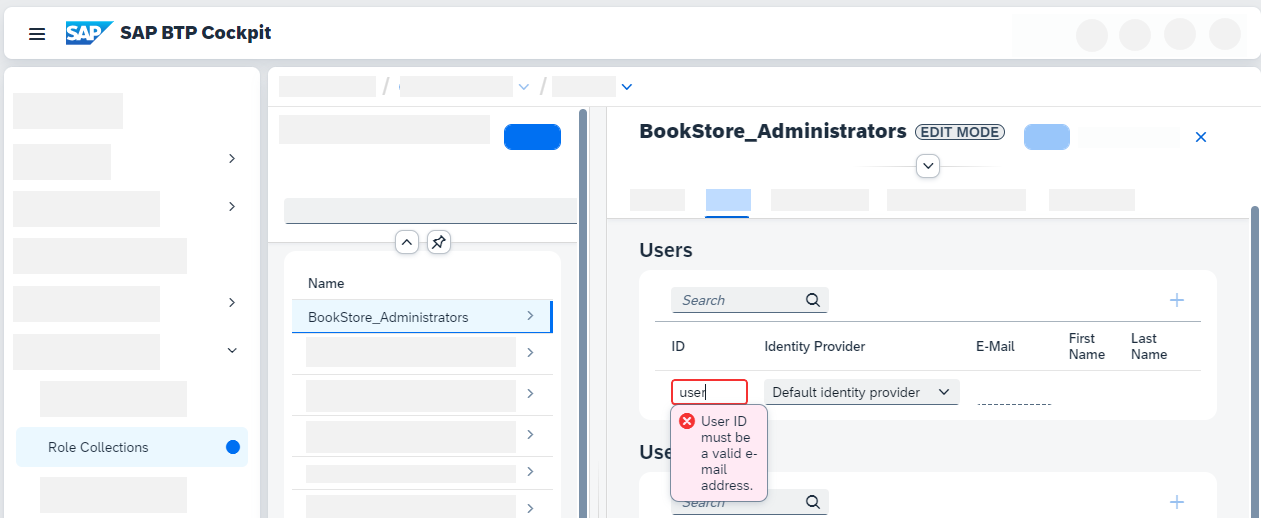This screenshot has height=518, width=1261.
Task: Select the BookStore_Administrators list row
Action: (422, 316)
